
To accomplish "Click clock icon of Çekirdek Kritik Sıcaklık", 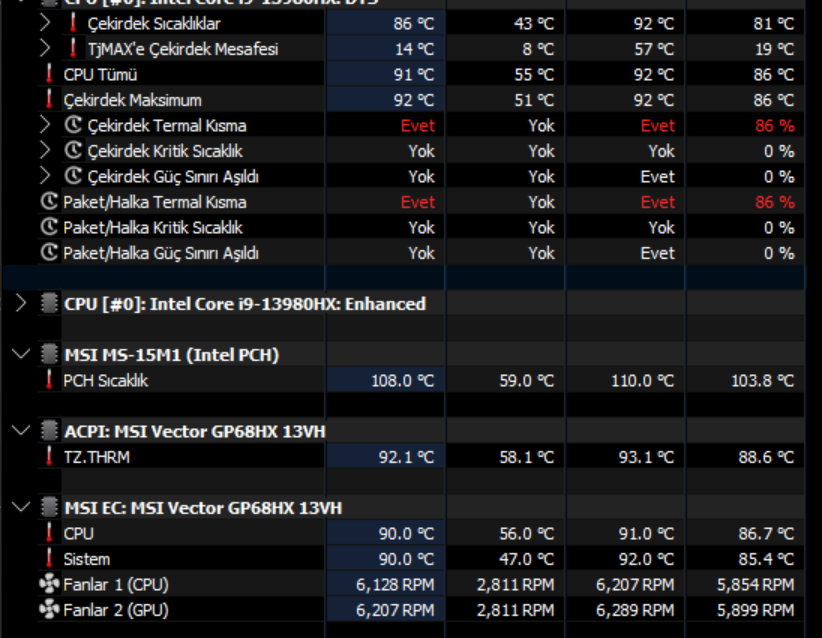I will [73, 150].
